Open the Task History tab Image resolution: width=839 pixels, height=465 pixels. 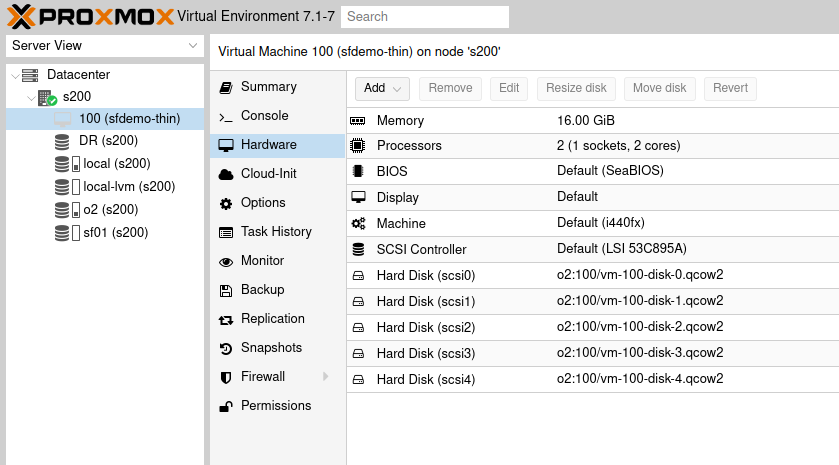click(x=278, y=231)
